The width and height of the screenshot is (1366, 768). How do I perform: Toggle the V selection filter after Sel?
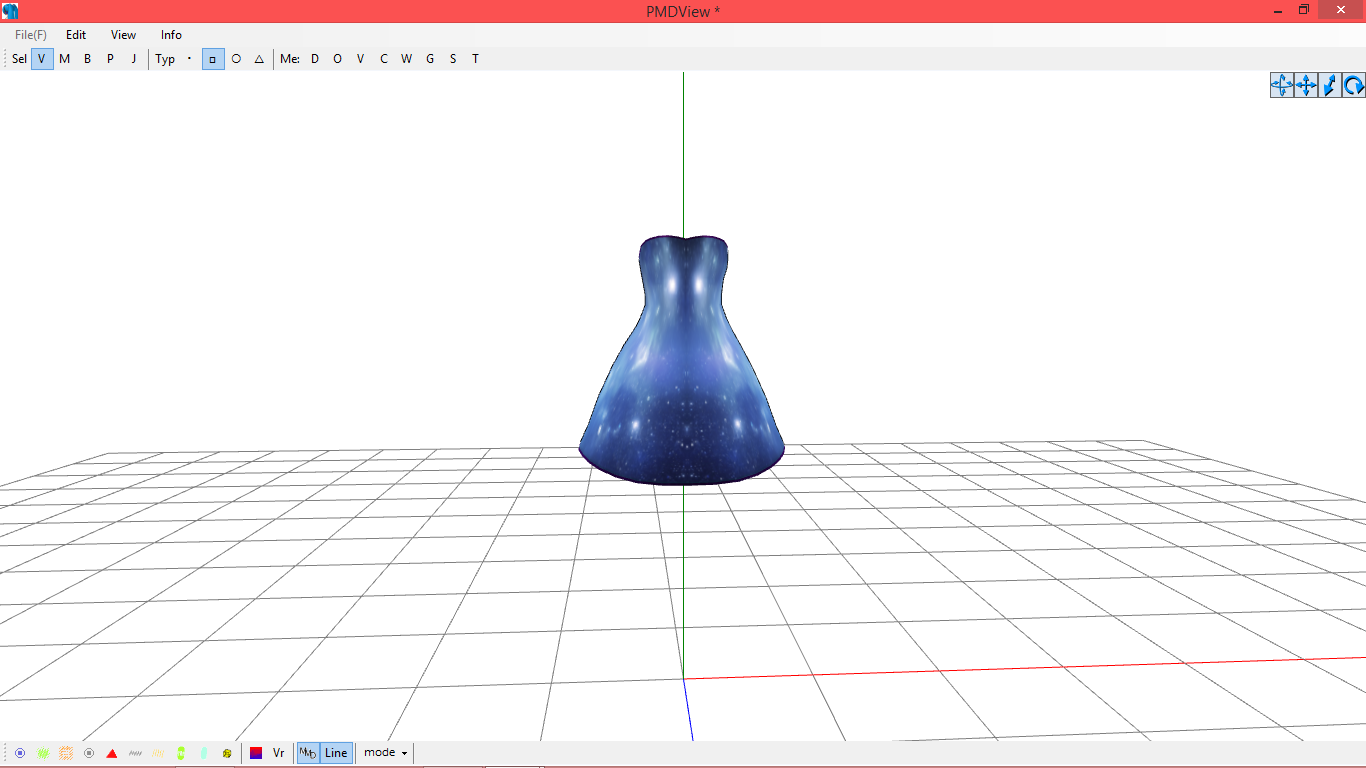pyautogui.click(x=42, y=59)
